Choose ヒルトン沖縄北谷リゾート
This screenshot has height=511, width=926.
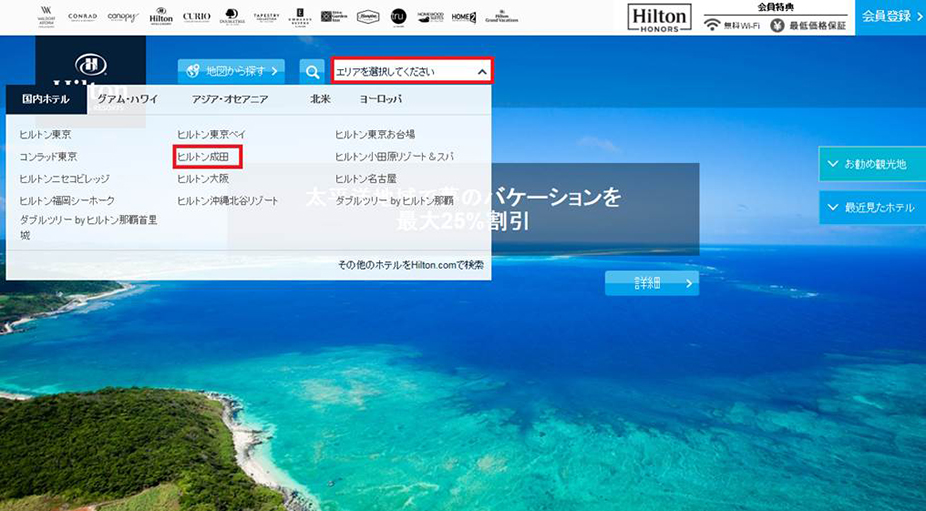(x=227, y=201)
